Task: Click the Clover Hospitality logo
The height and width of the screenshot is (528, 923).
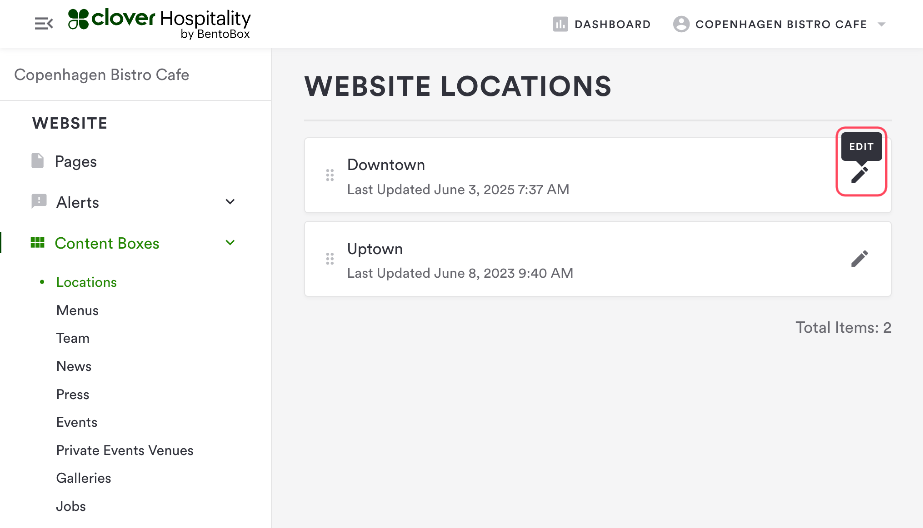Action: [159, 24]
